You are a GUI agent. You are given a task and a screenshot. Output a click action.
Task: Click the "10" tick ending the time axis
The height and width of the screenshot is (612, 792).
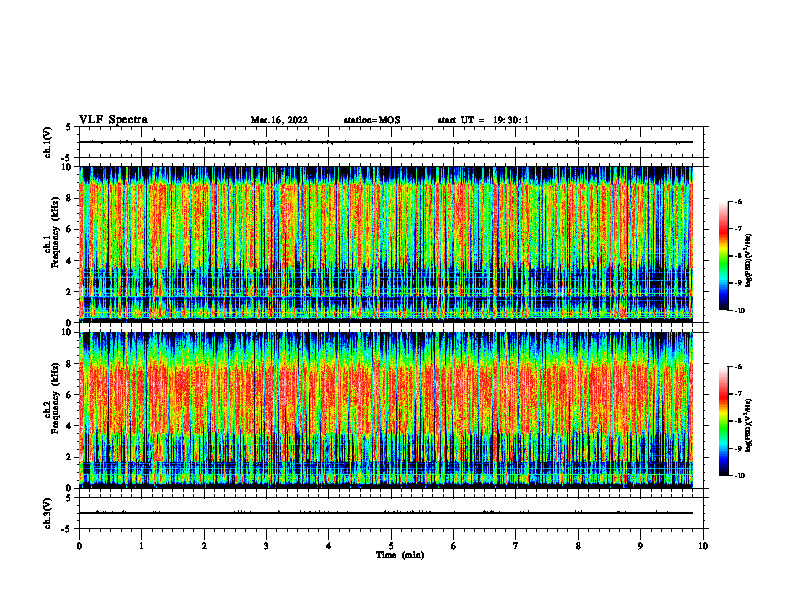(703, 546)
